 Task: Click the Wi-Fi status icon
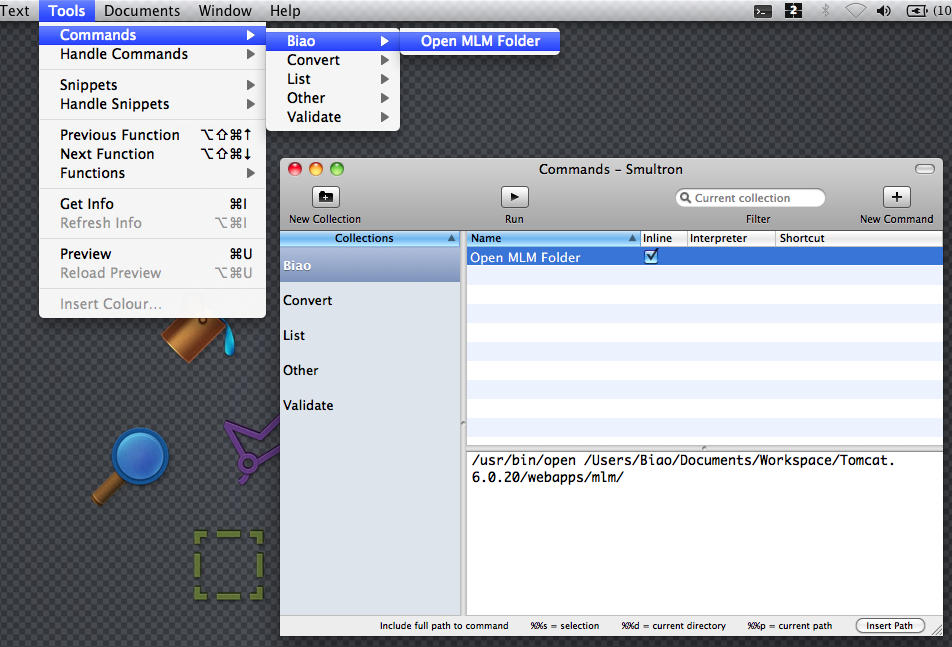(x=855, y=11)
